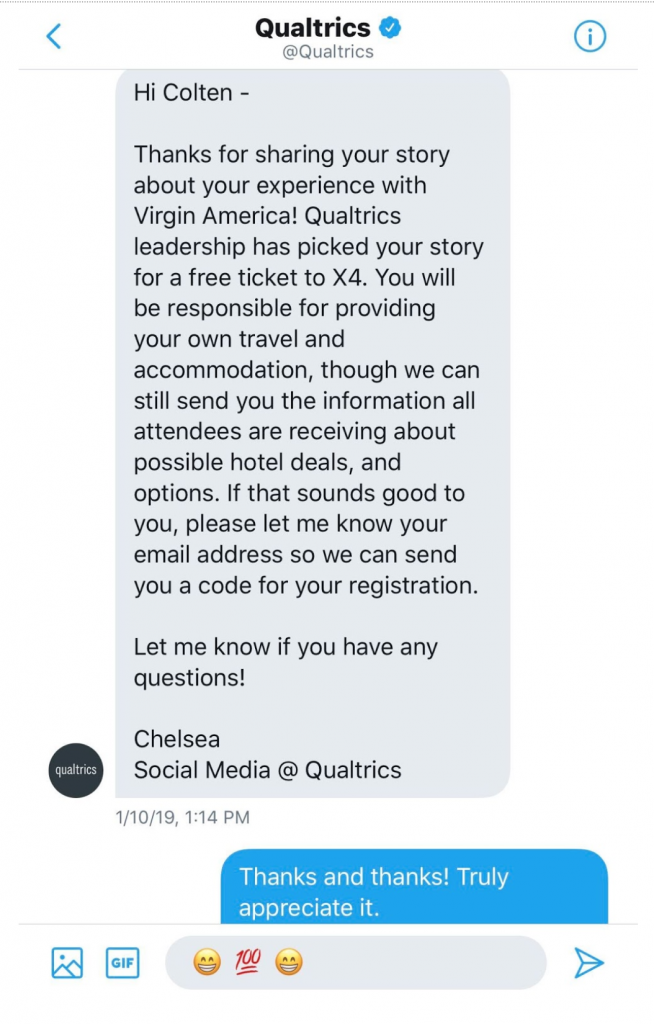The height and width of the screenshot is (1024, 654).
Task: Tap the 'Virgin America! Qualtrics' text line
Action: click(267, 216)
